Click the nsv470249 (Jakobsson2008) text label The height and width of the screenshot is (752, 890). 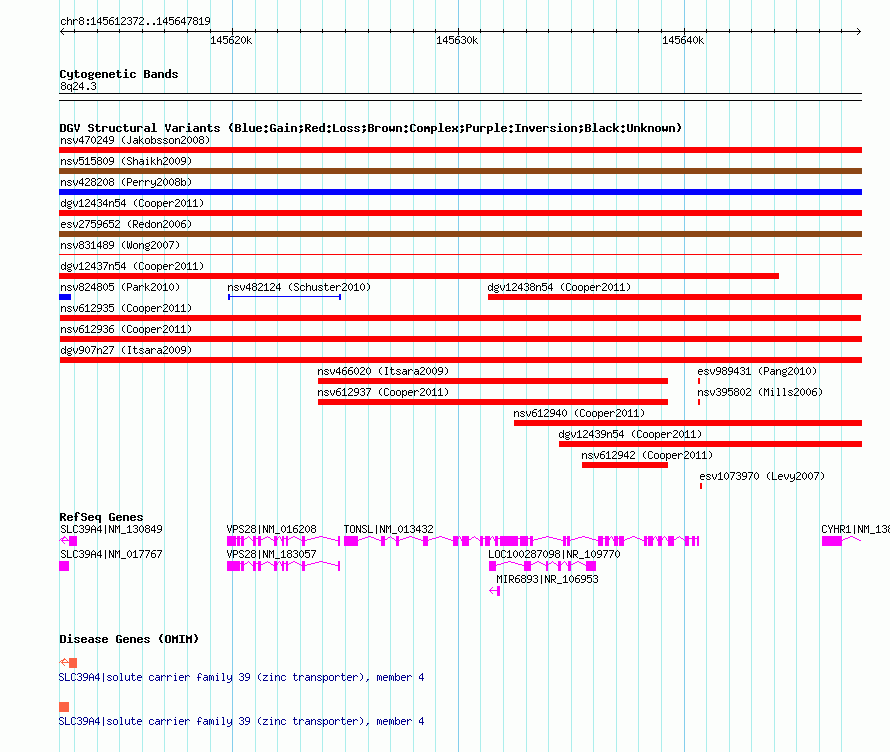(135, 140)
